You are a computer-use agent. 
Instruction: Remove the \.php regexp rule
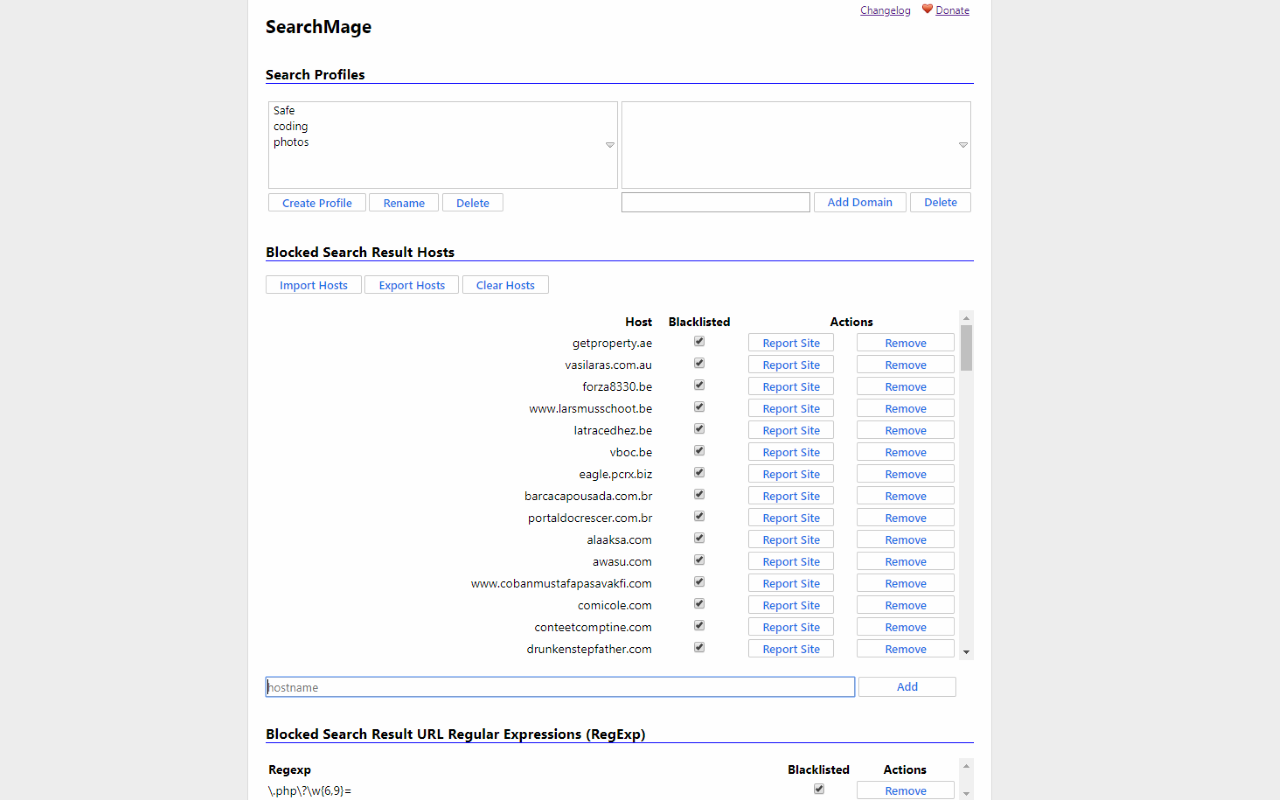pyautogui.click(x=905, y=790)
